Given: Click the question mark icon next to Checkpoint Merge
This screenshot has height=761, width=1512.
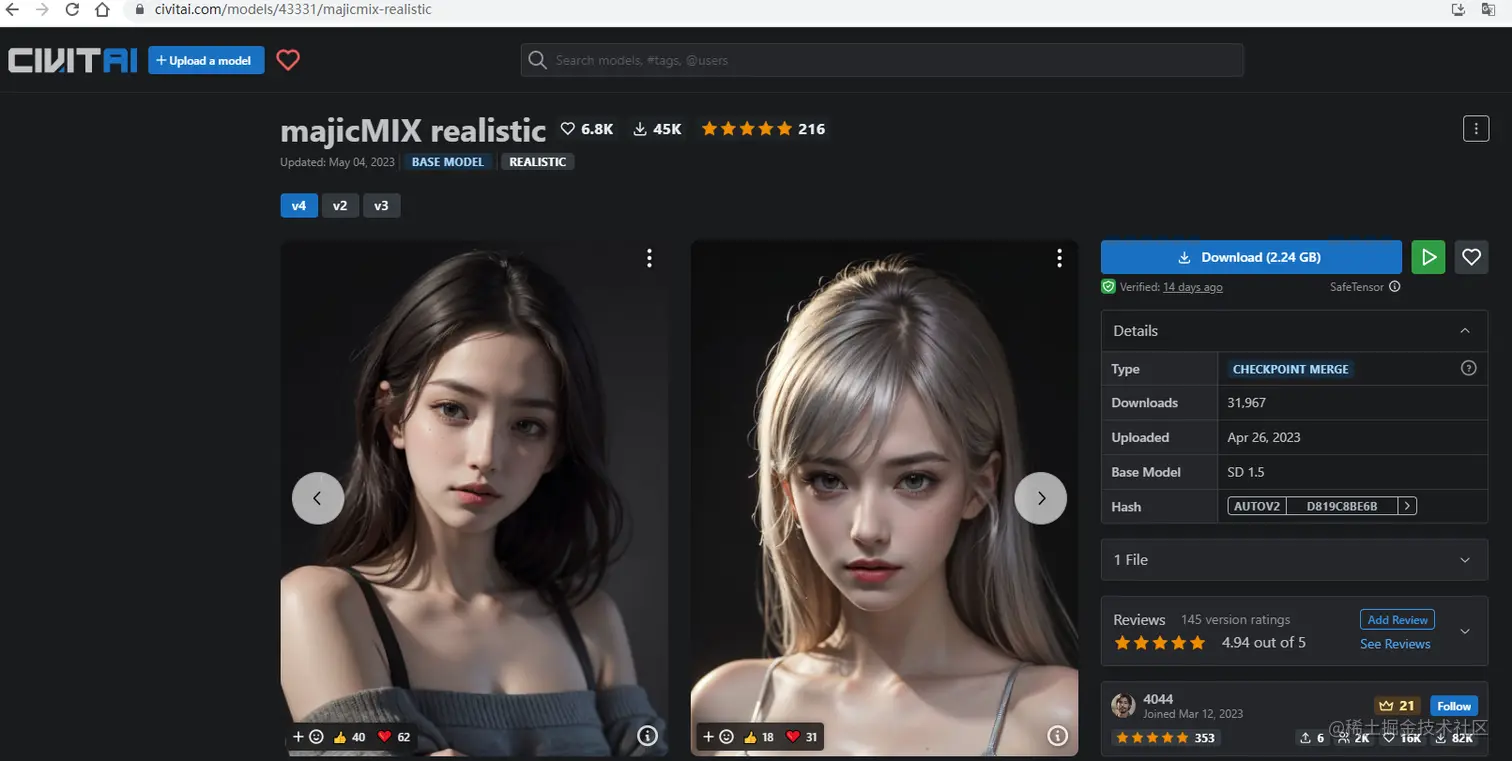Looking at the screenshot, I should coord(1468,368).
